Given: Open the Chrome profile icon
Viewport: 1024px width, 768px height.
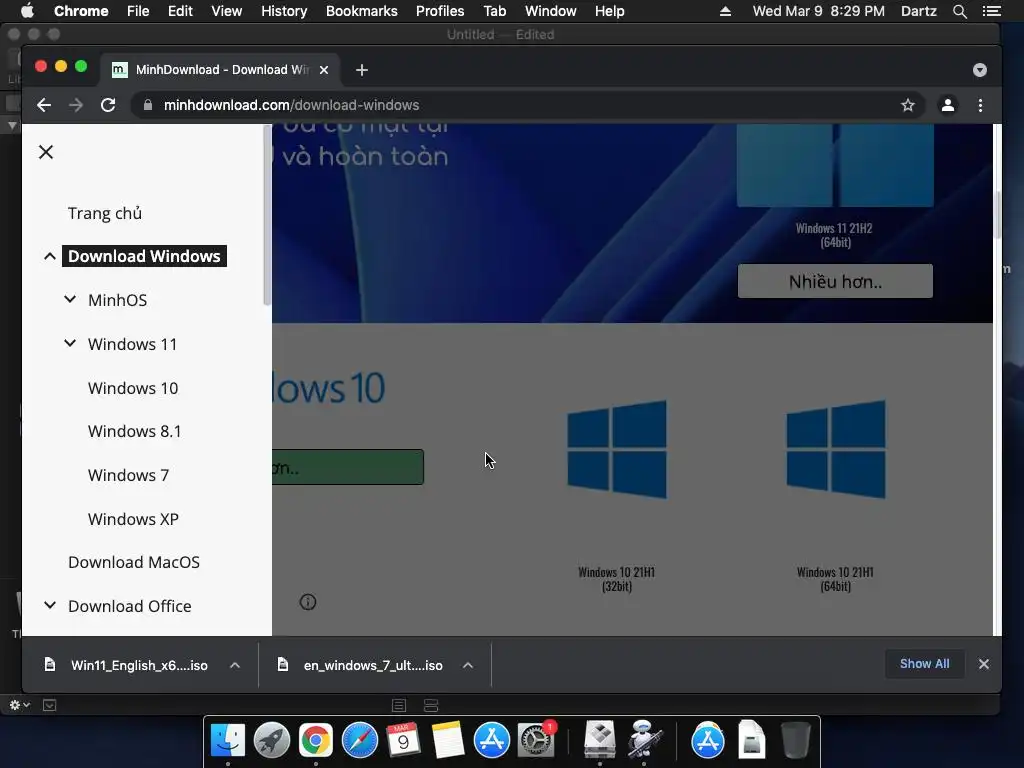Looking at the screenshot, I should (x=948, y=105).
